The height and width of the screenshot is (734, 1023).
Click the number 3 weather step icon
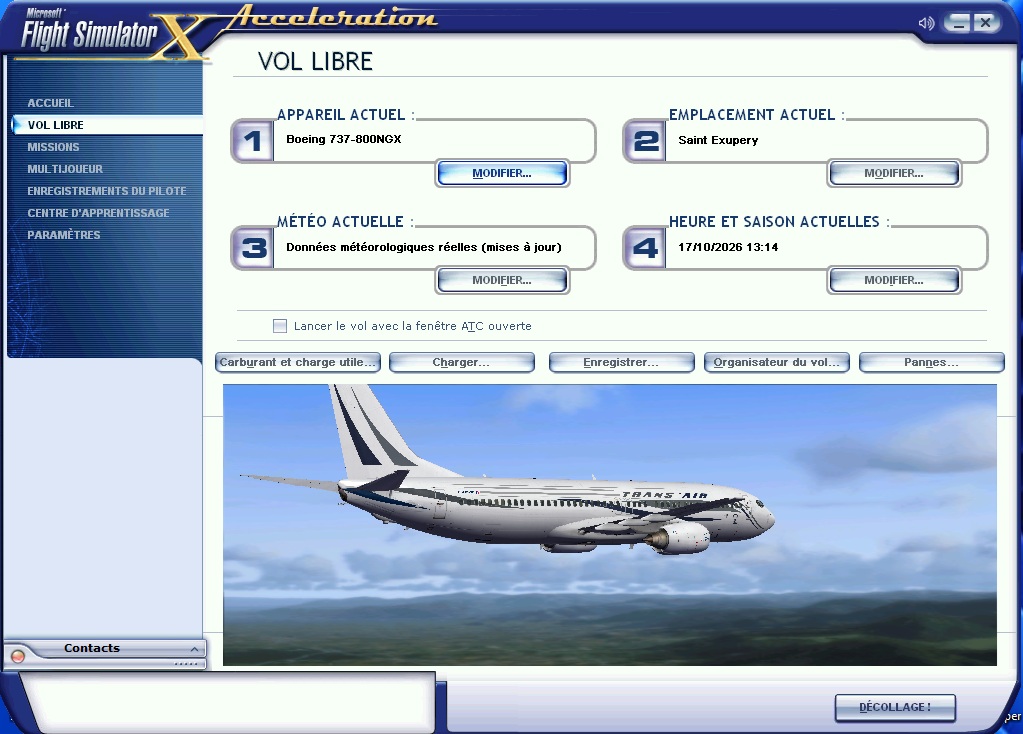click(252, 248)
